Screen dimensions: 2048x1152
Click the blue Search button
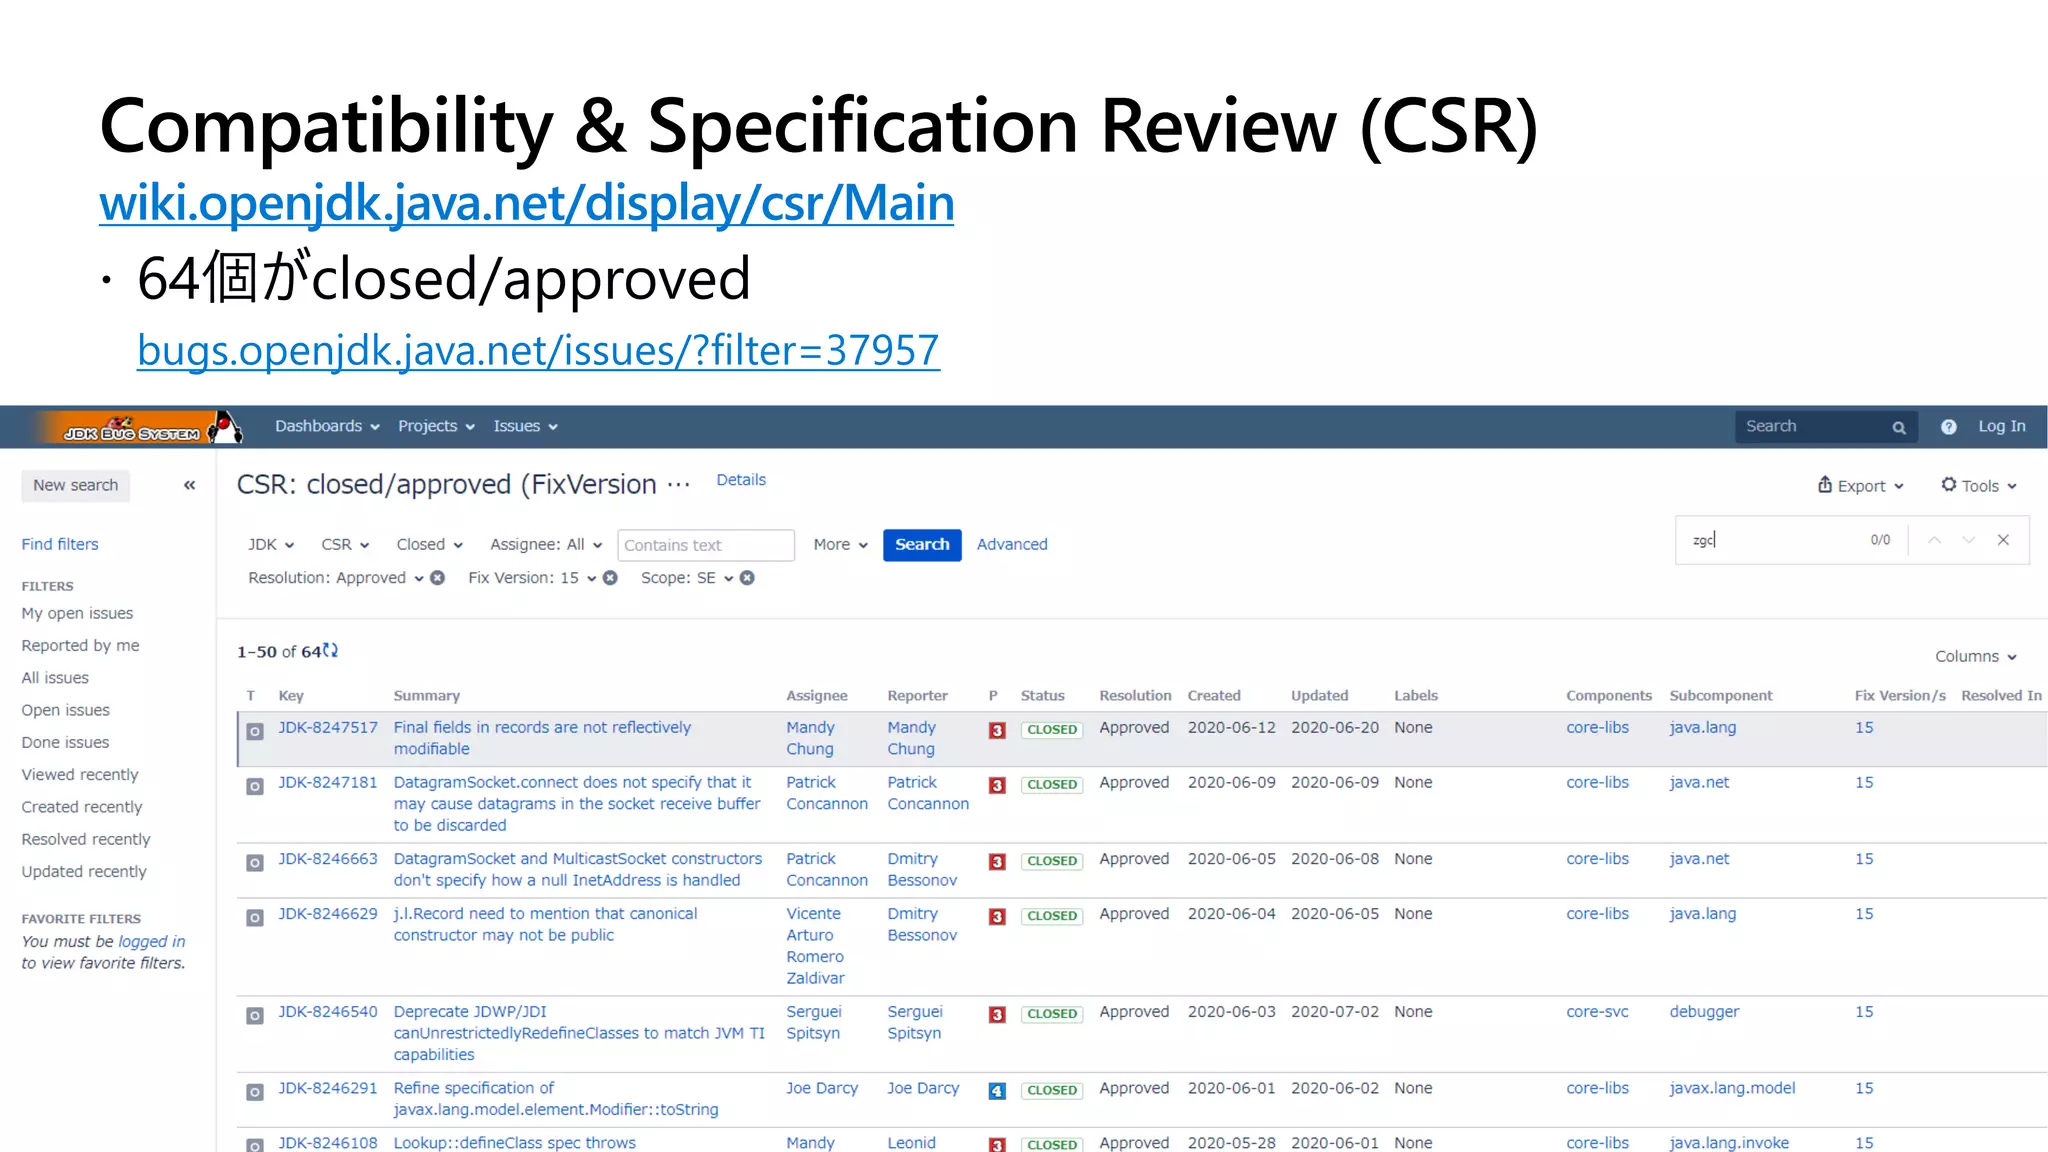tap(922, 545)
